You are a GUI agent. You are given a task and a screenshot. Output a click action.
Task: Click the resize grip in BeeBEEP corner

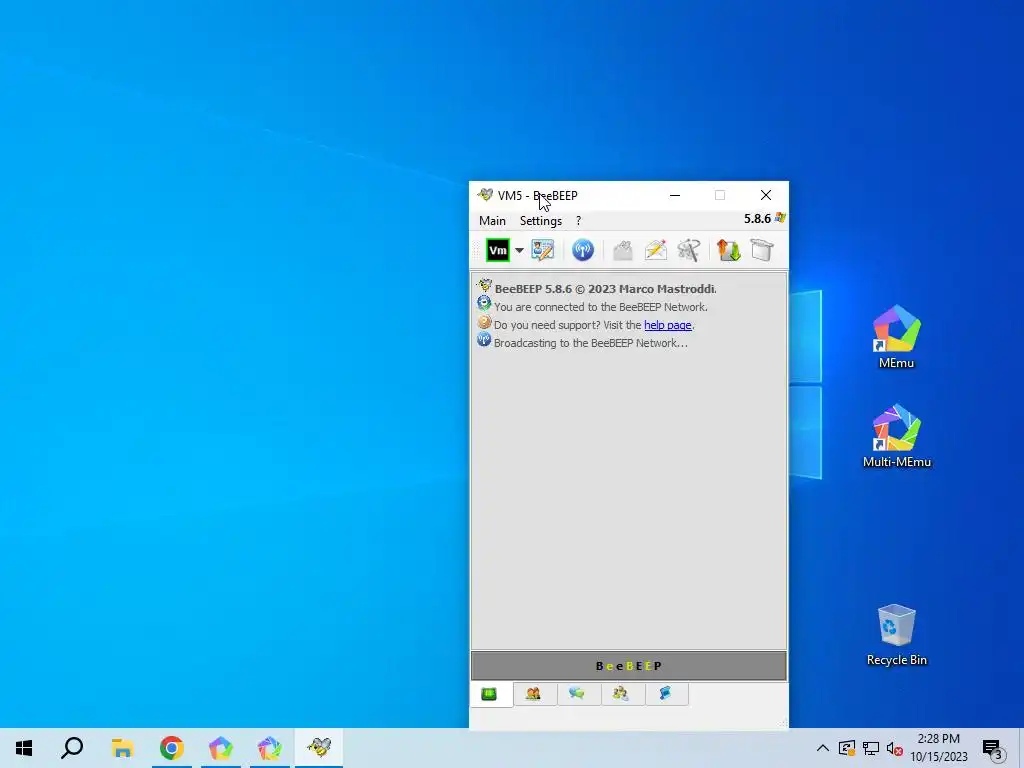784,724
